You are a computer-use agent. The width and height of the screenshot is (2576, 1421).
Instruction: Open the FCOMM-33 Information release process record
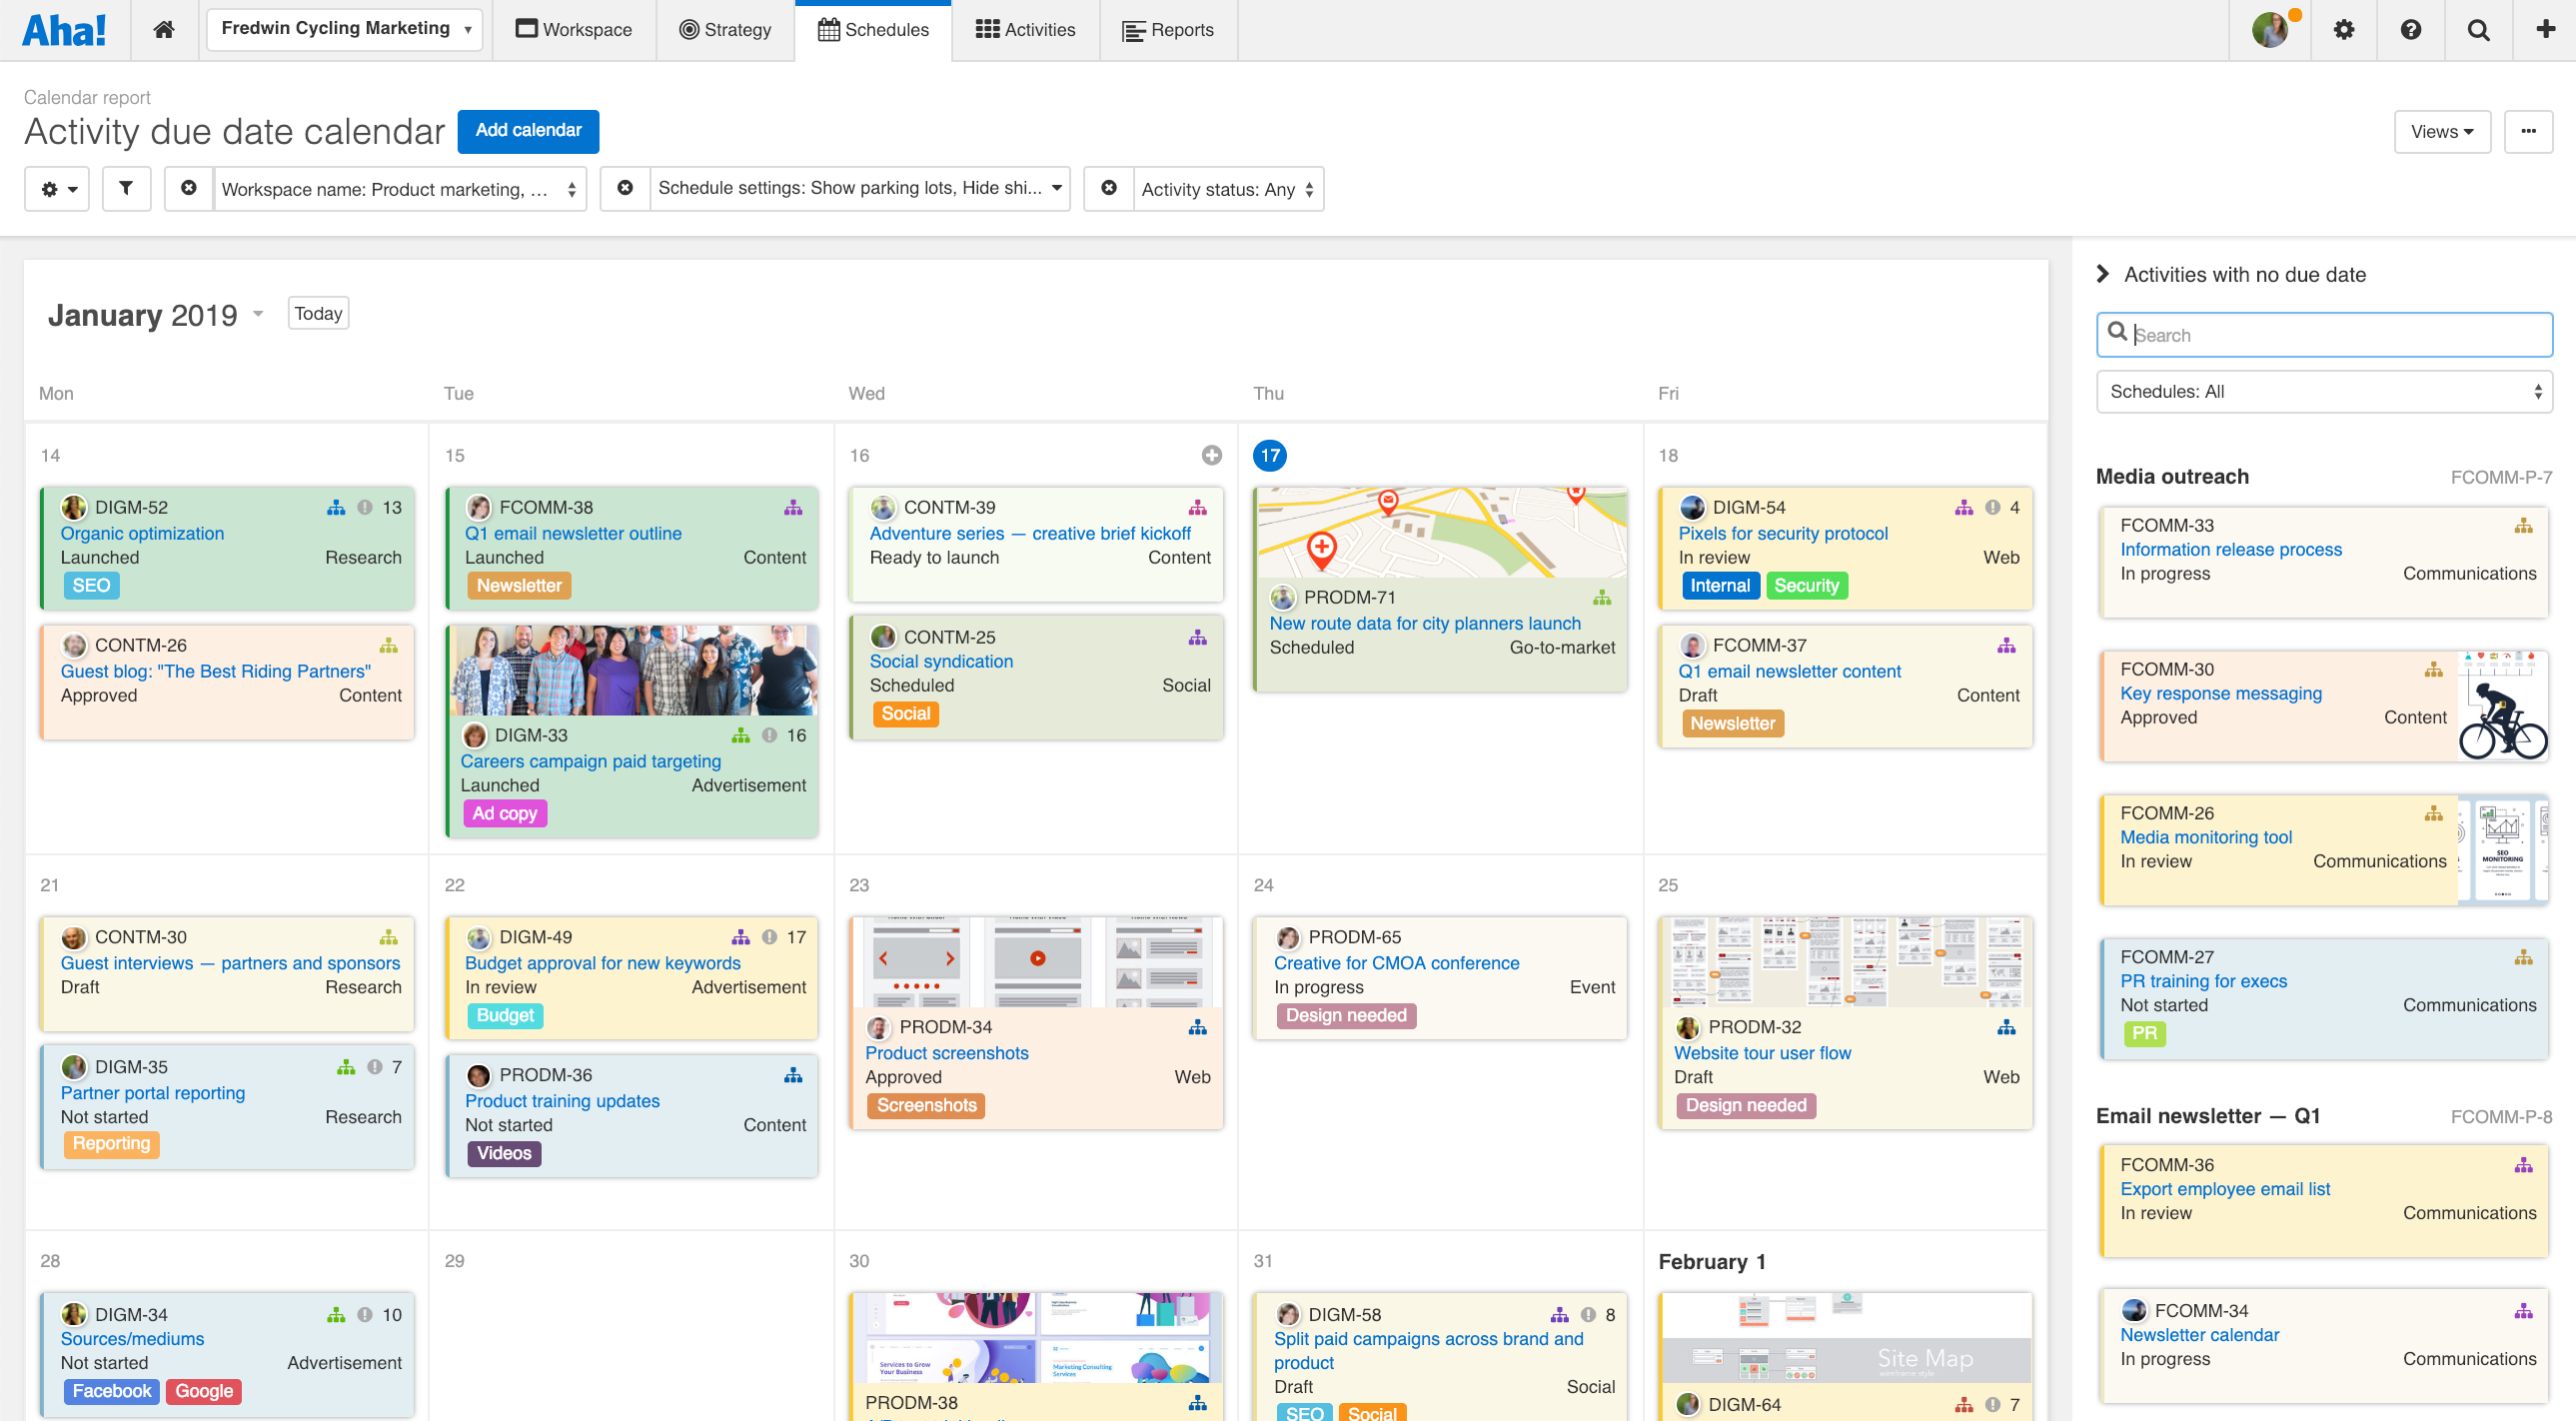point(2232,549)
